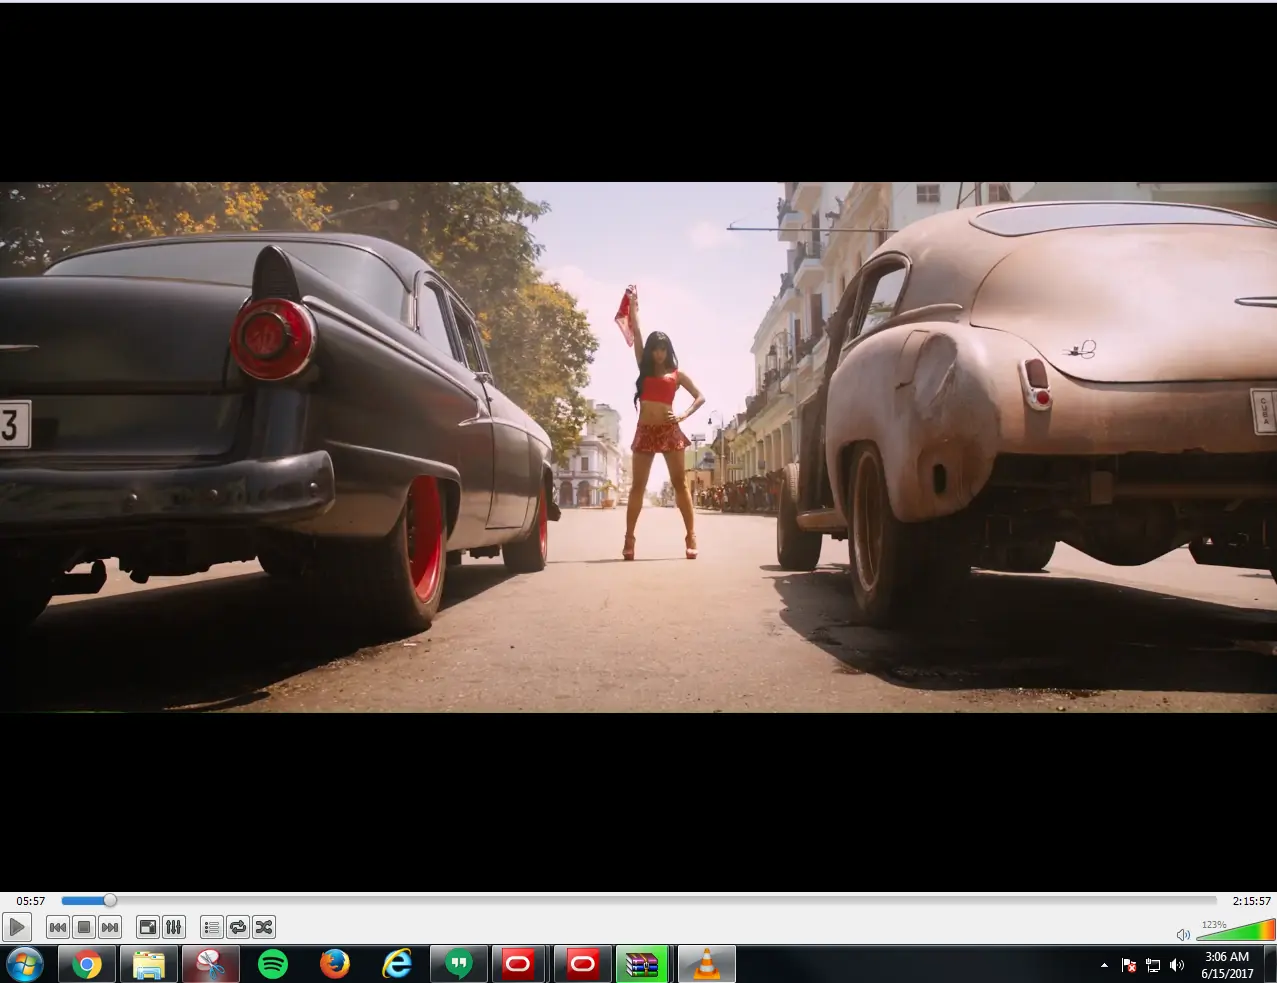
Task: Select the VLC cone taskbar icon
Action: pos(707,964)
